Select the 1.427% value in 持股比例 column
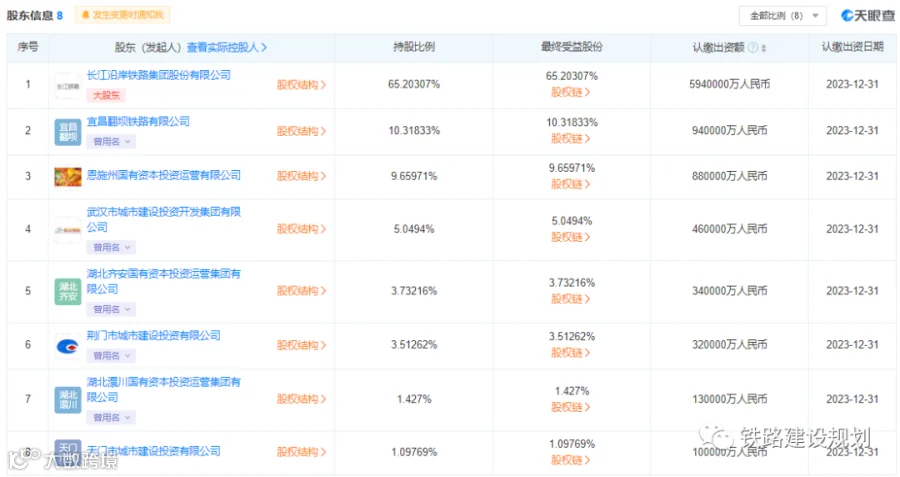 (x=414, y=399)
